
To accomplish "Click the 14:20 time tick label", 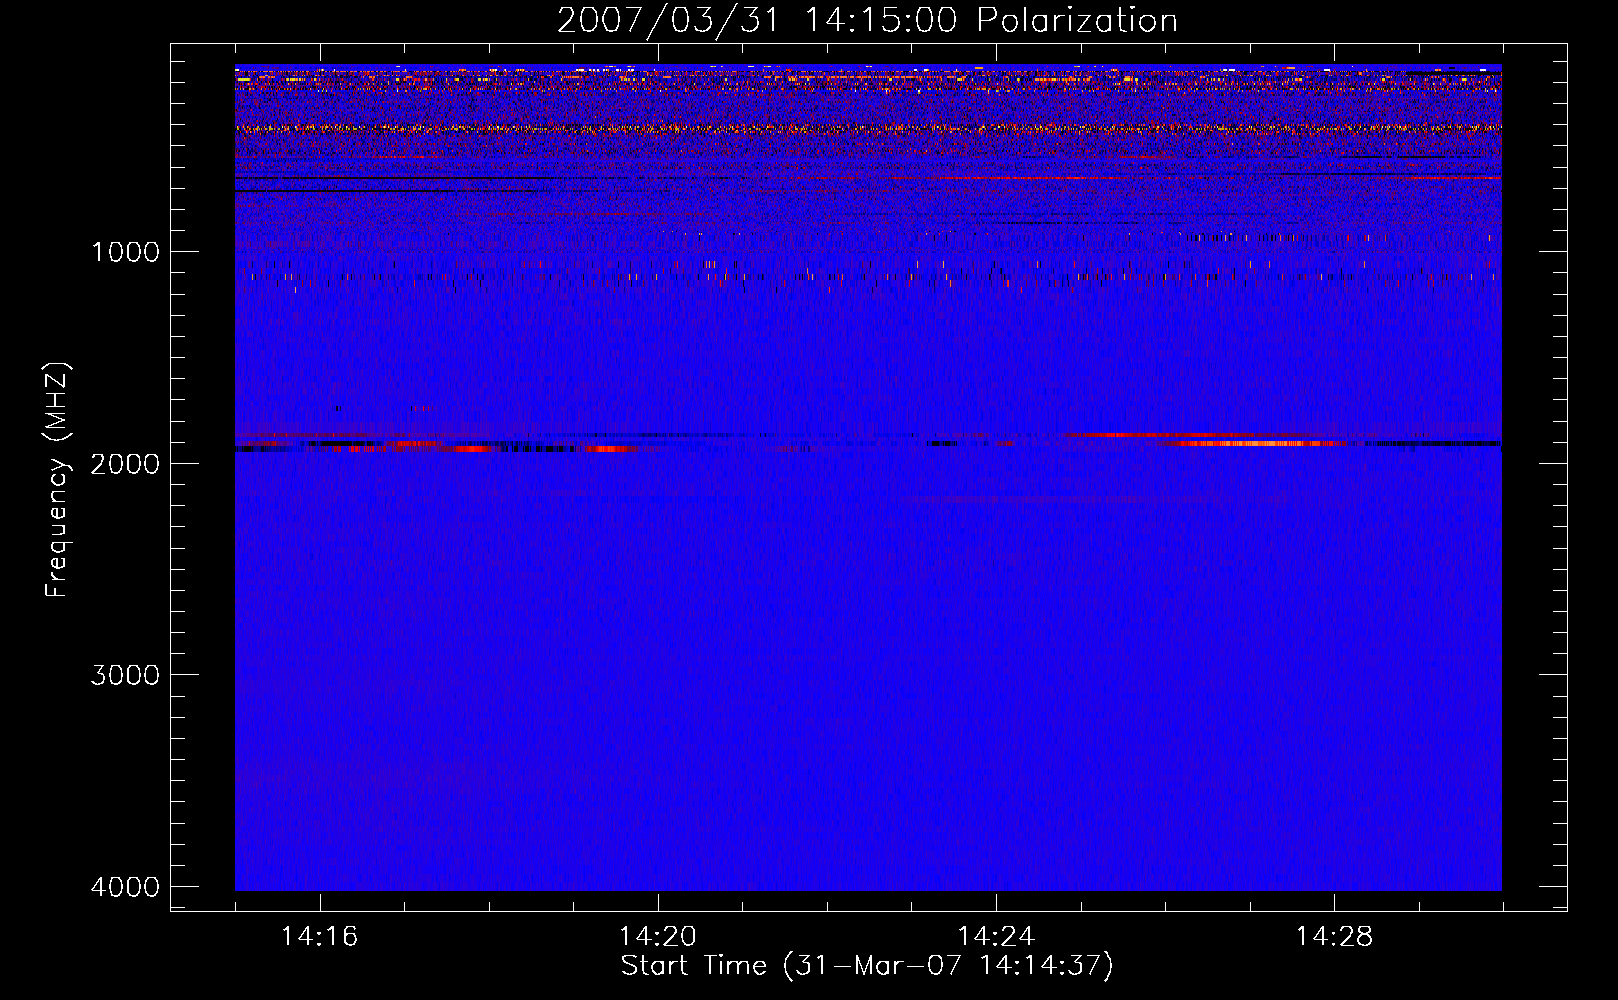I will click(657, 937).
